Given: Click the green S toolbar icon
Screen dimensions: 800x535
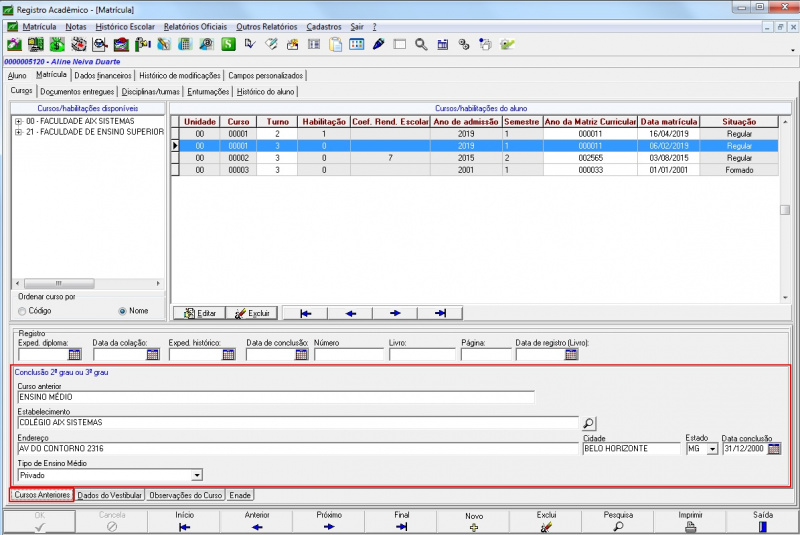Looking at the screenshot, I should click(x=228, y=44).
